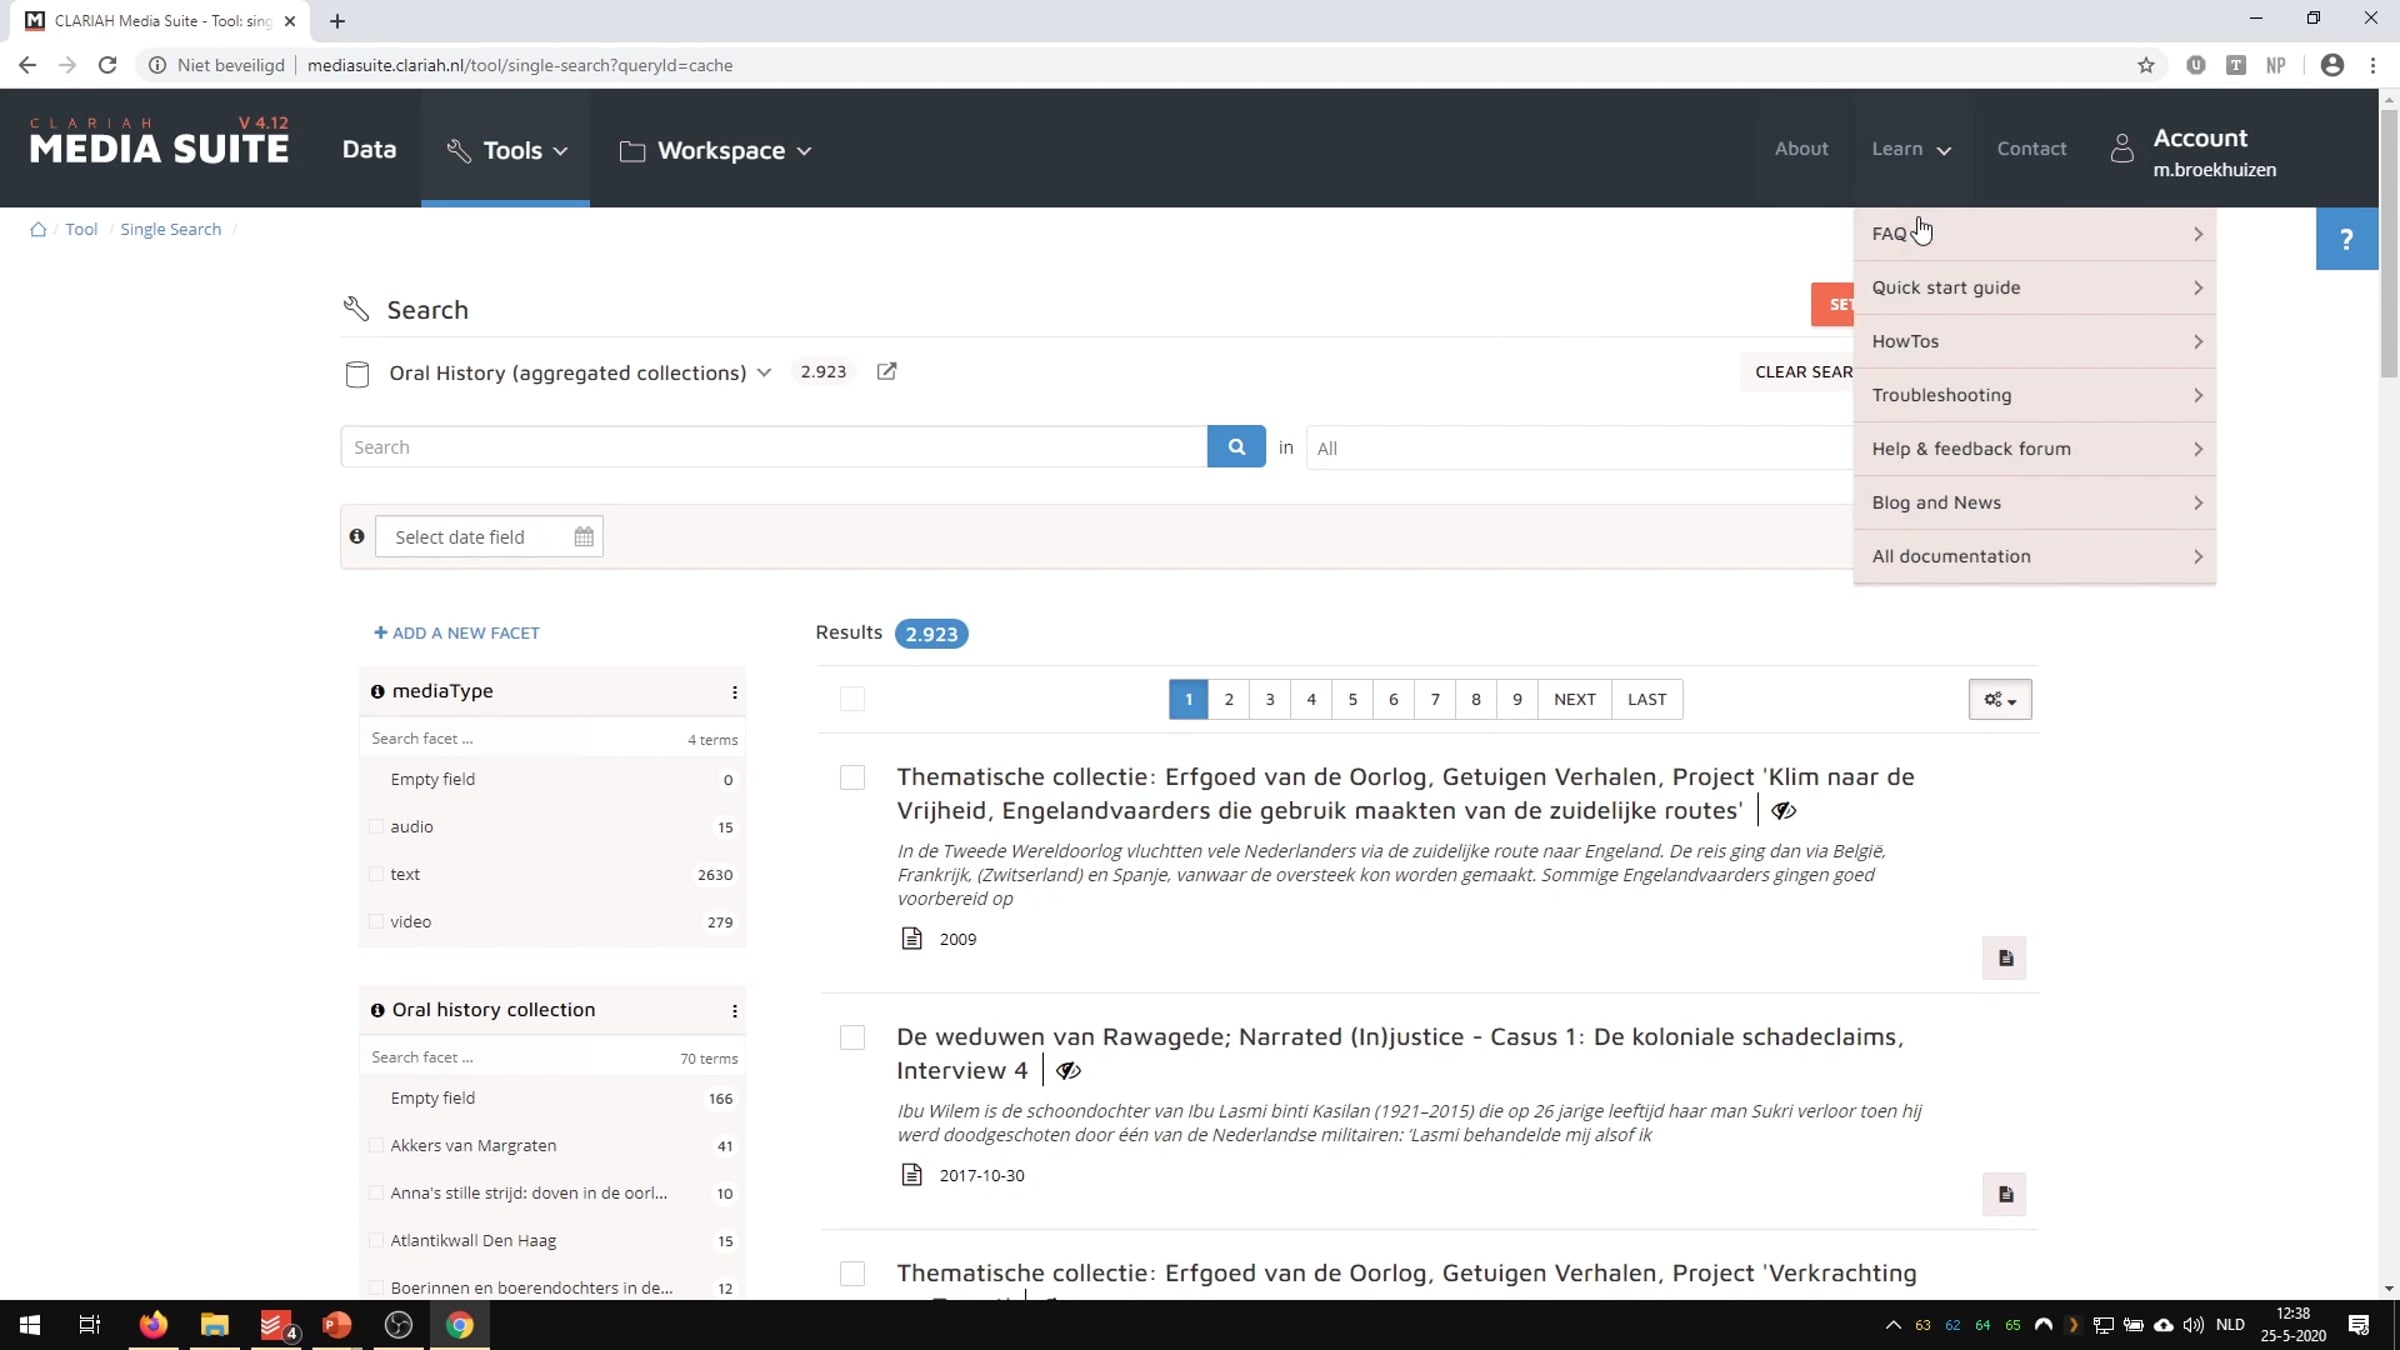2400x1350 pixels.
Task: Click the blue search magnifier button
Action: (1236, 447)
